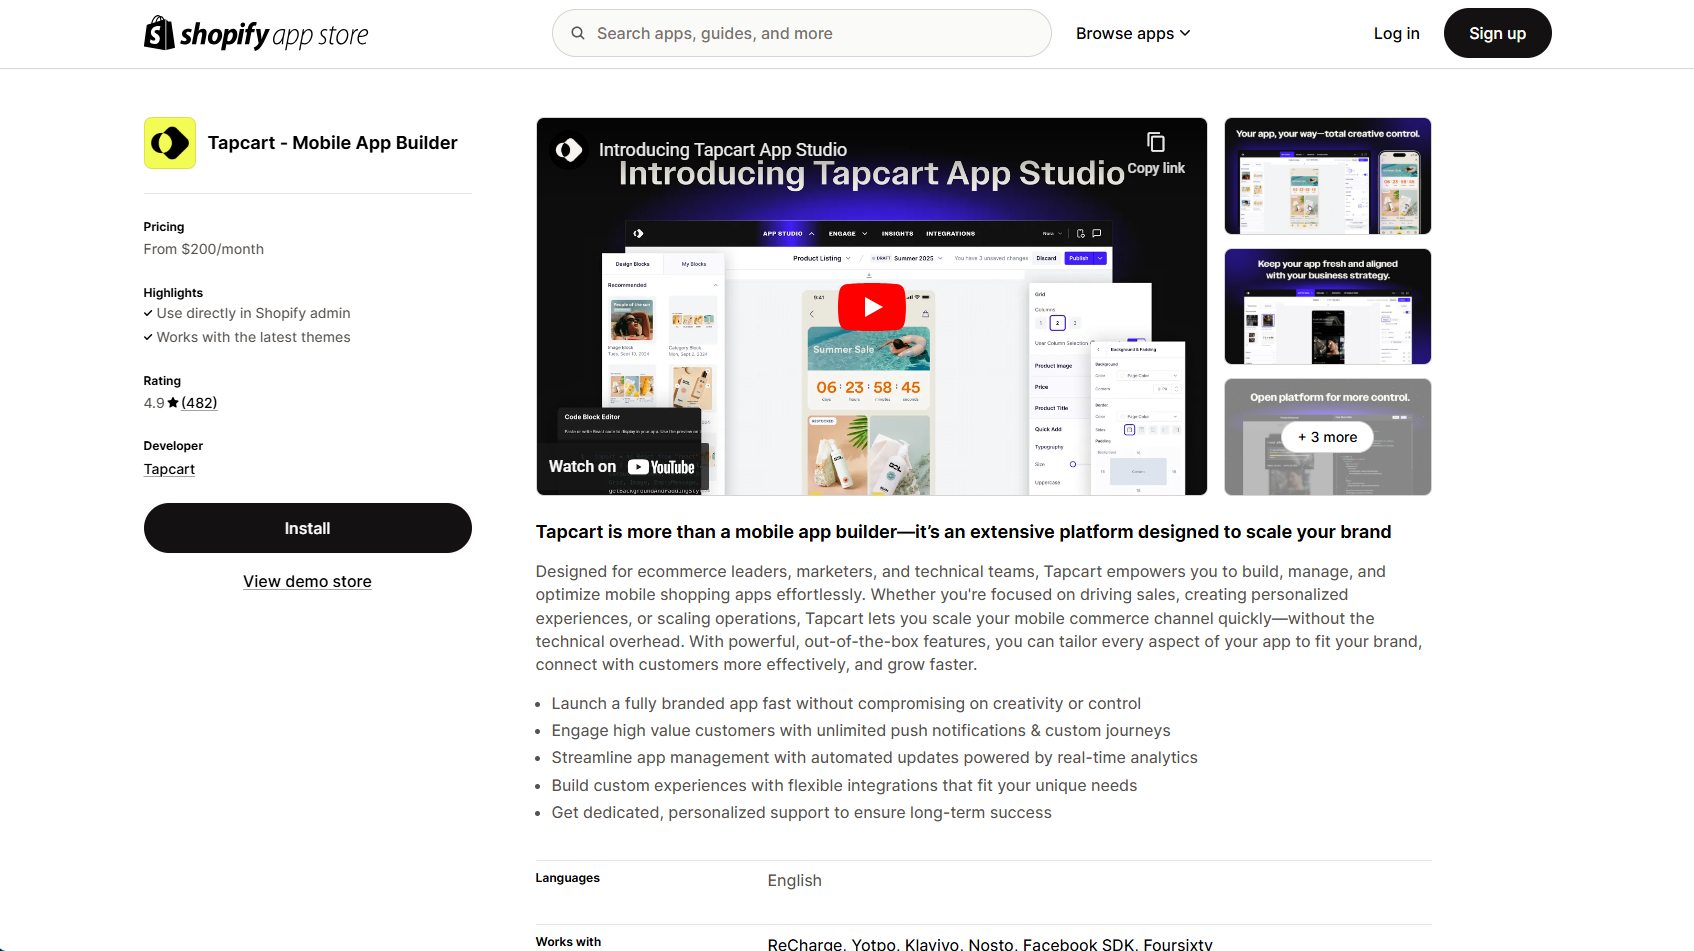Click the search magnifier icon
Image resolution: width=1694 pixels, height=951 pixels.
(x=578, y=33)
